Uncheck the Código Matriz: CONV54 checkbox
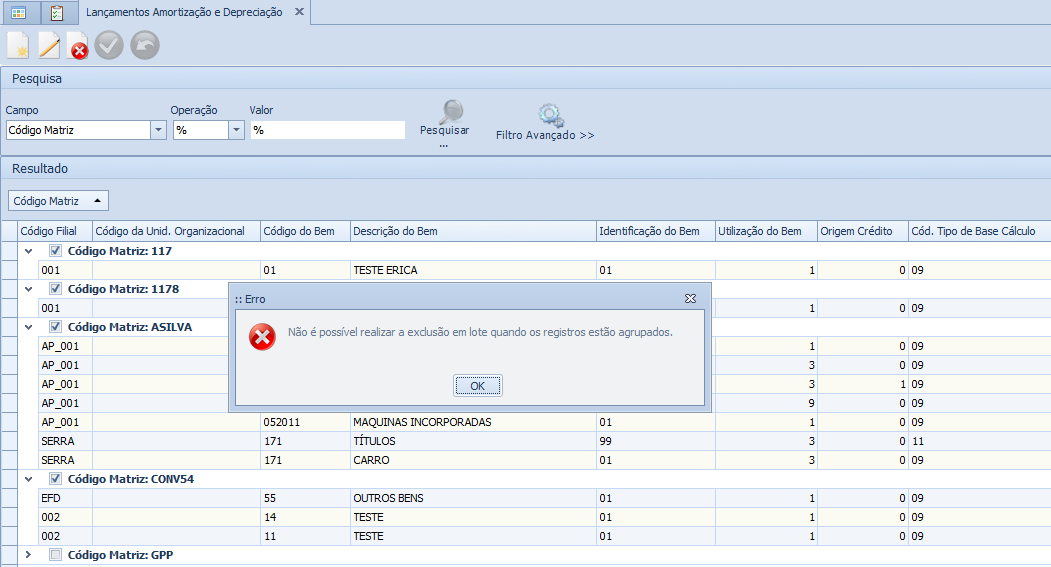 coord(56,479)
